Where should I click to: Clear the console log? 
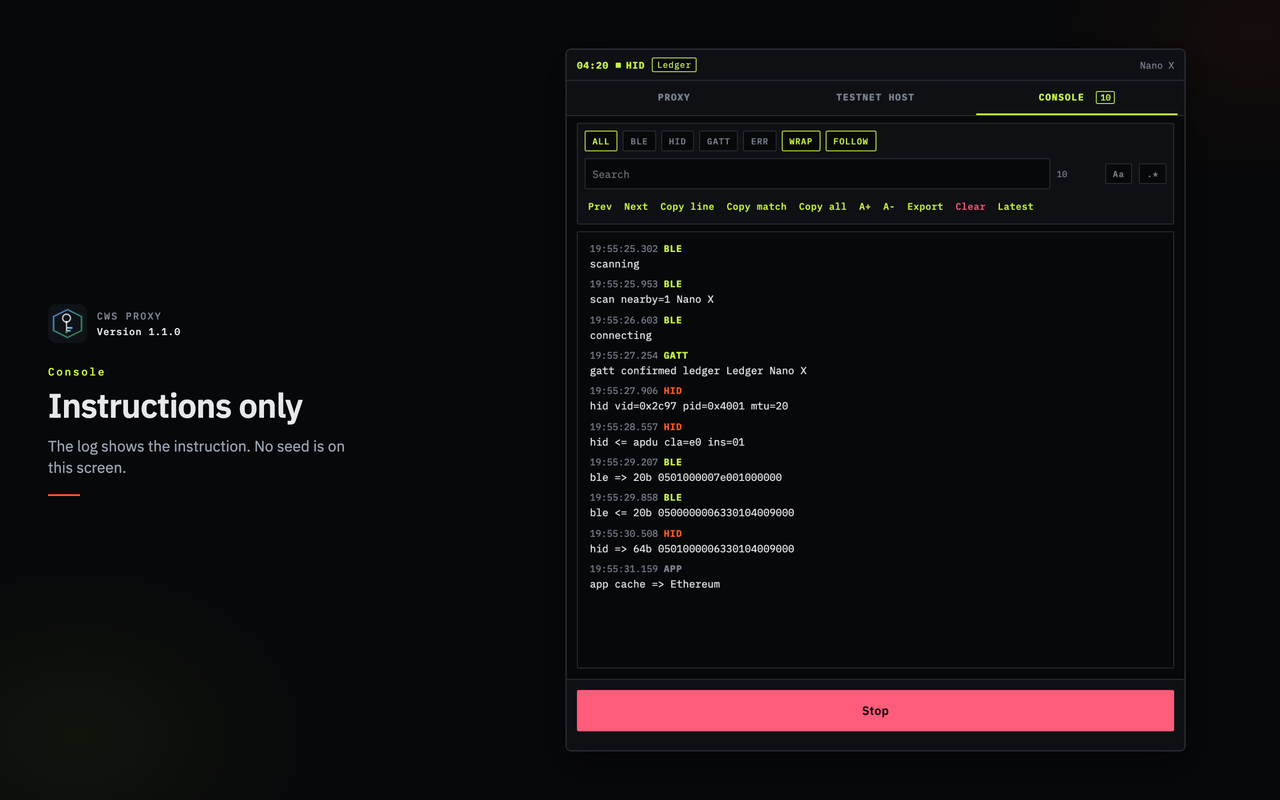(970, 207)
